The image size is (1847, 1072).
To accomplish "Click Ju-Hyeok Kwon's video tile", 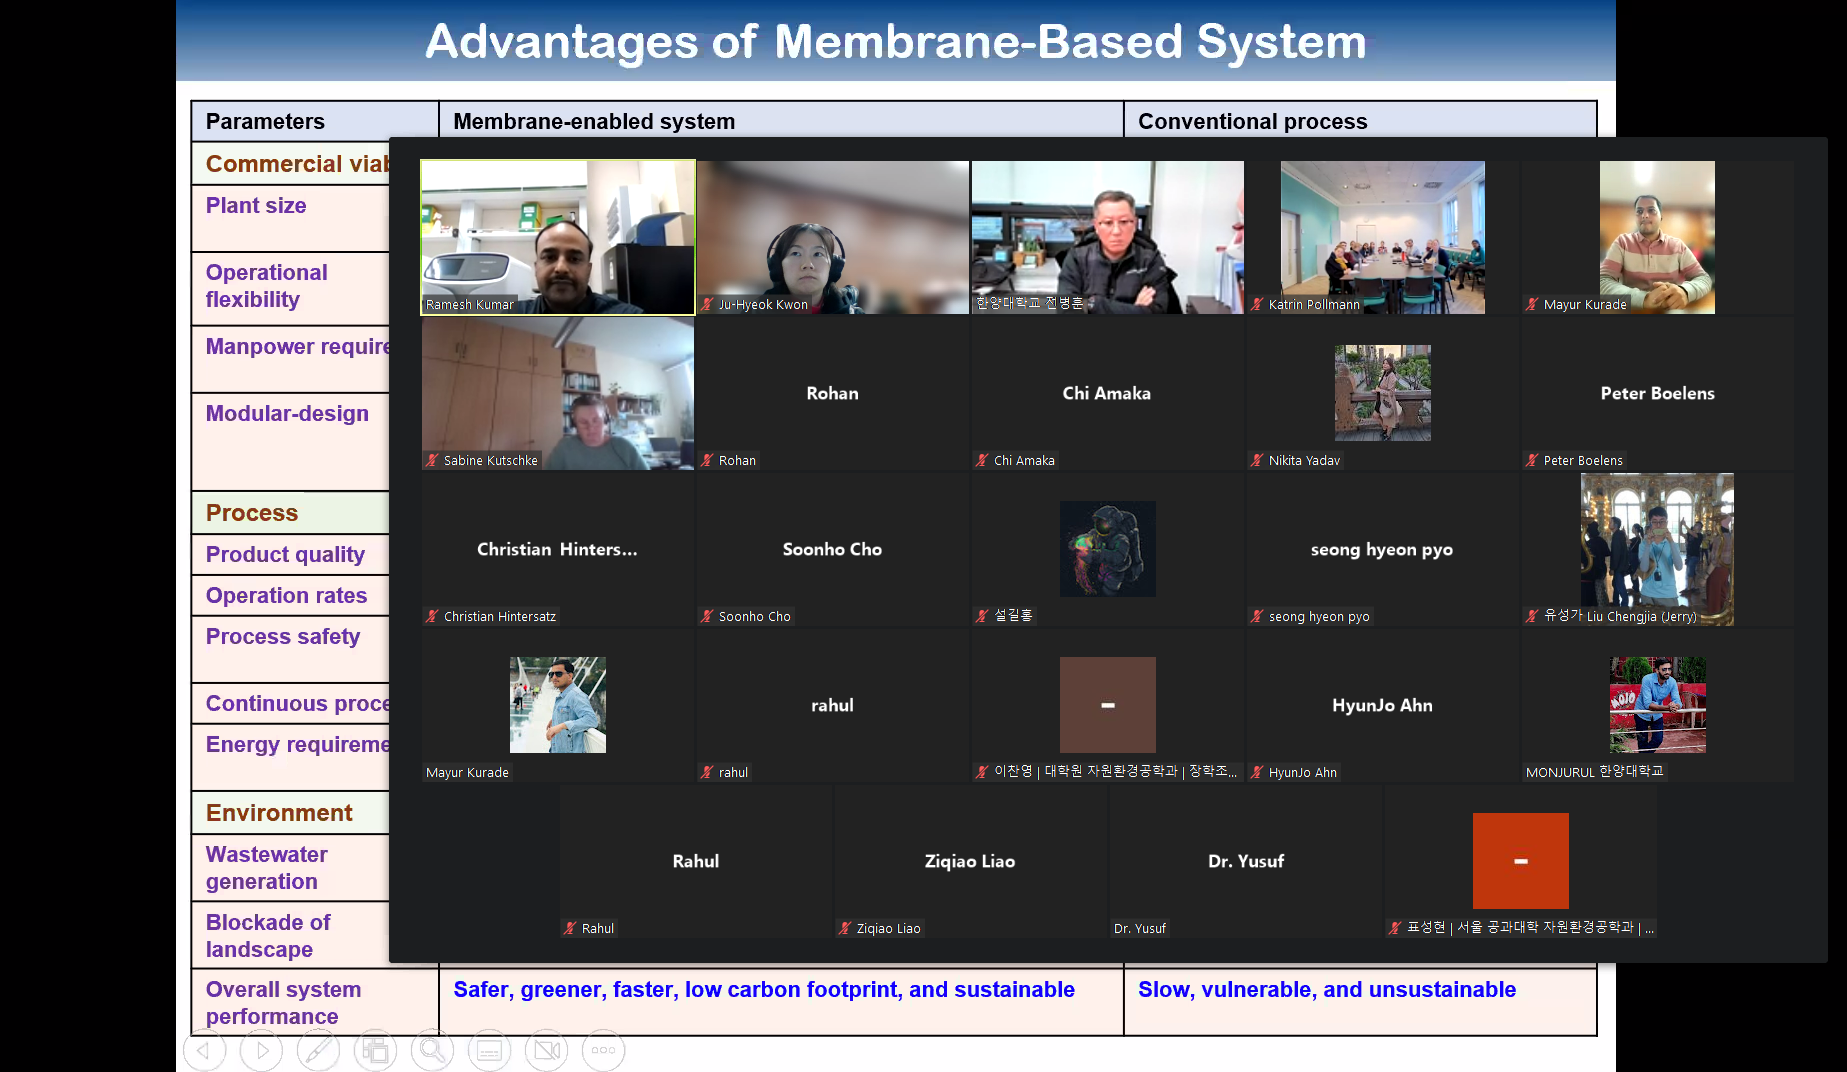I will [832, 237].
